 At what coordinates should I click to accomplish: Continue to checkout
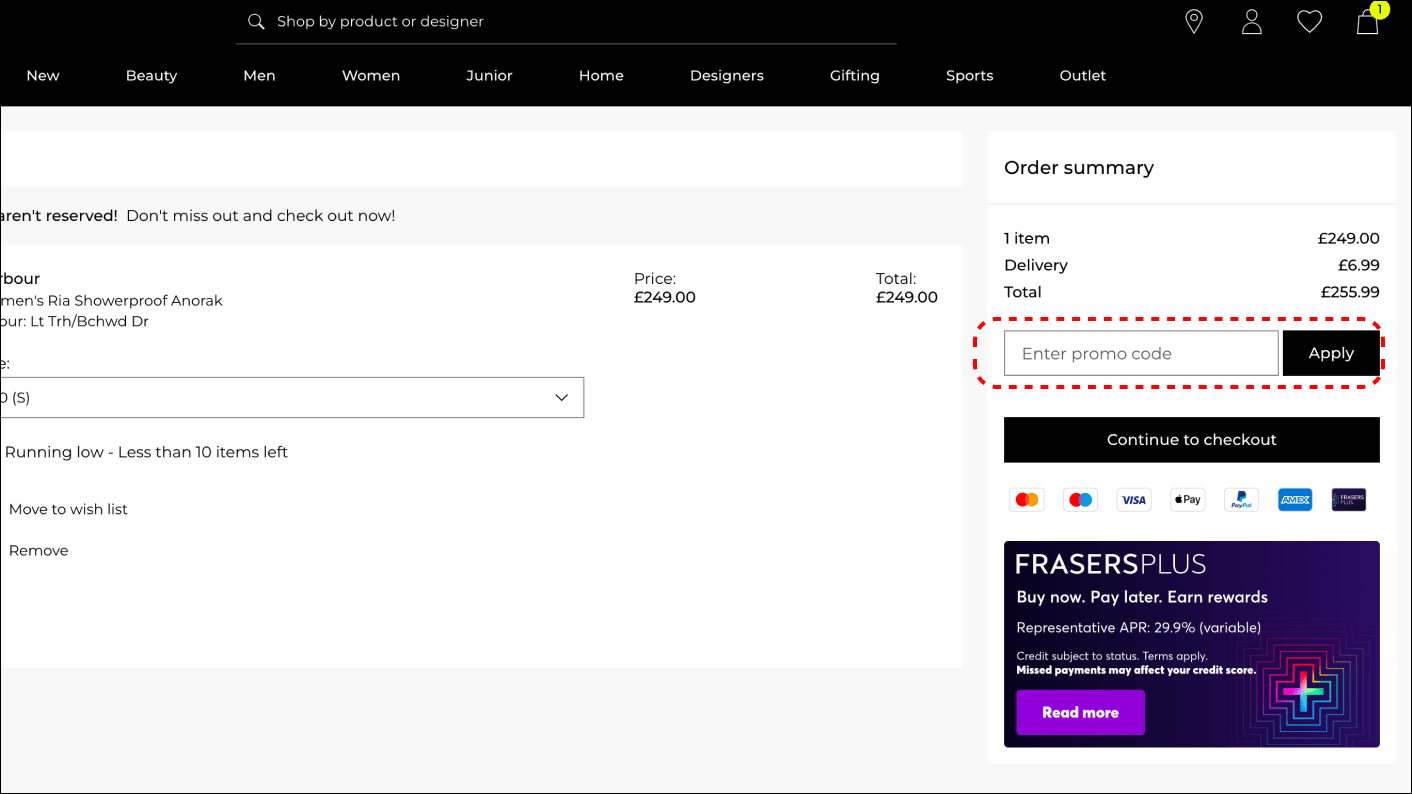1192,440
